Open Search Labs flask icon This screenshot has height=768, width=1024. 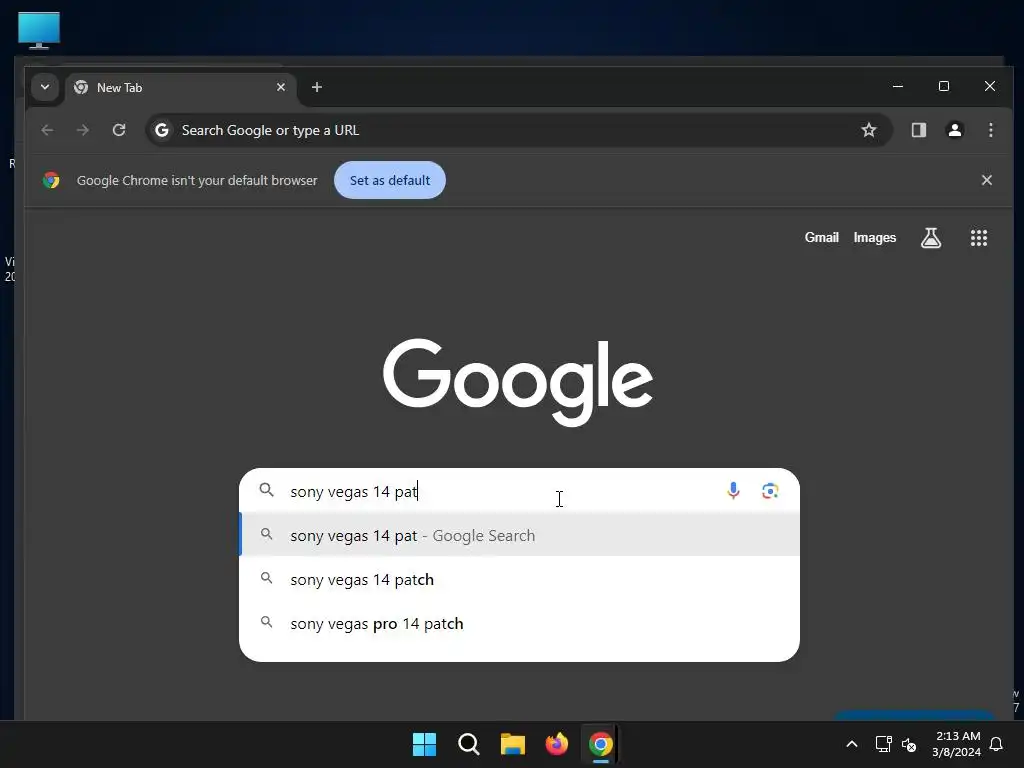click(x=931, y=238)
